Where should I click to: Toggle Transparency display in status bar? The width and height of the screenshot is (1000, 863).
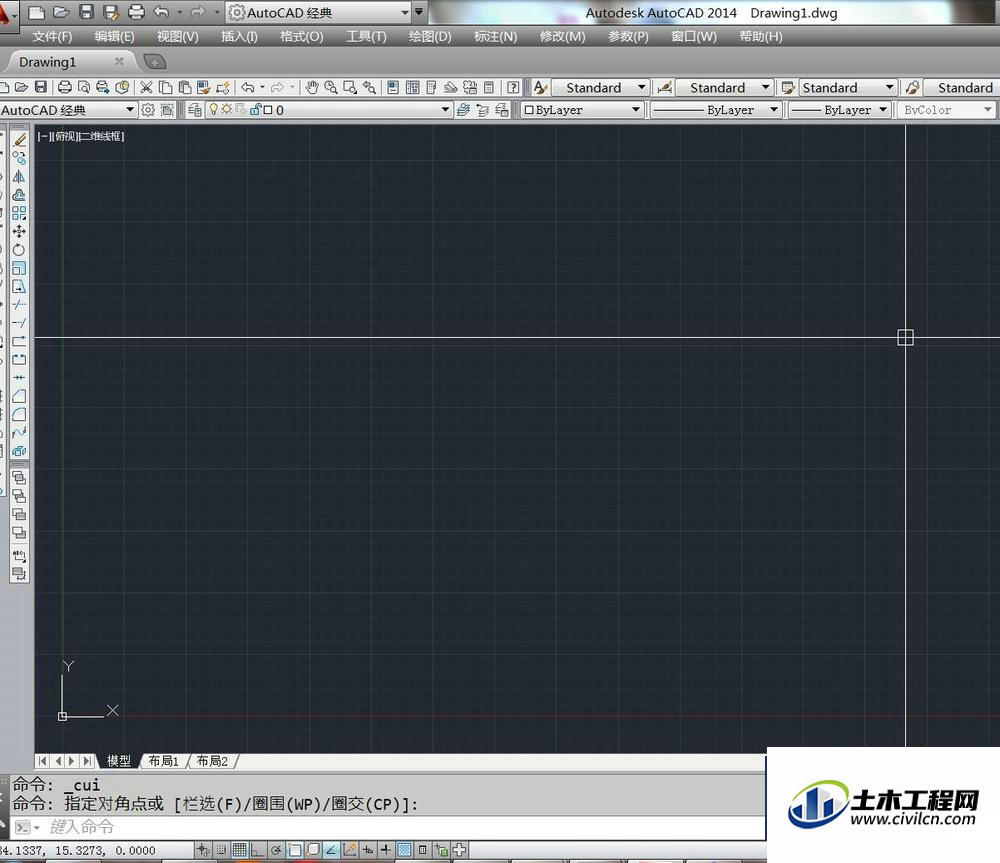click(x=404, y=850)
